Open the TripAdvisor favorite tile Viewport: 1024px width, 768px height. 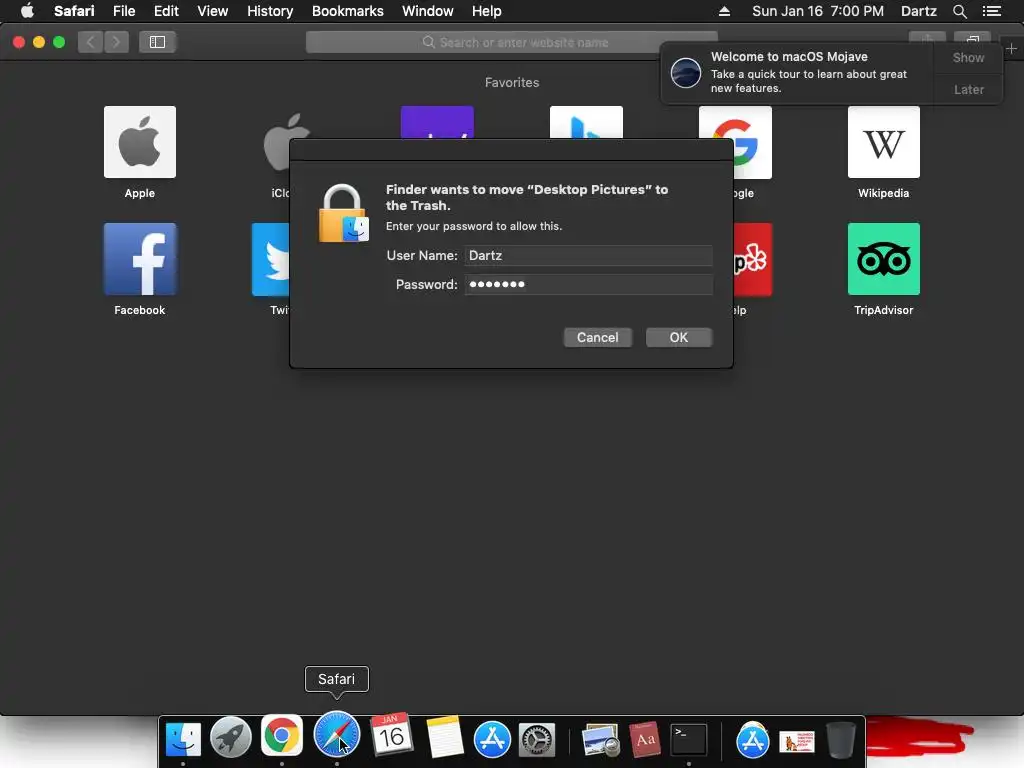(884, 259)
